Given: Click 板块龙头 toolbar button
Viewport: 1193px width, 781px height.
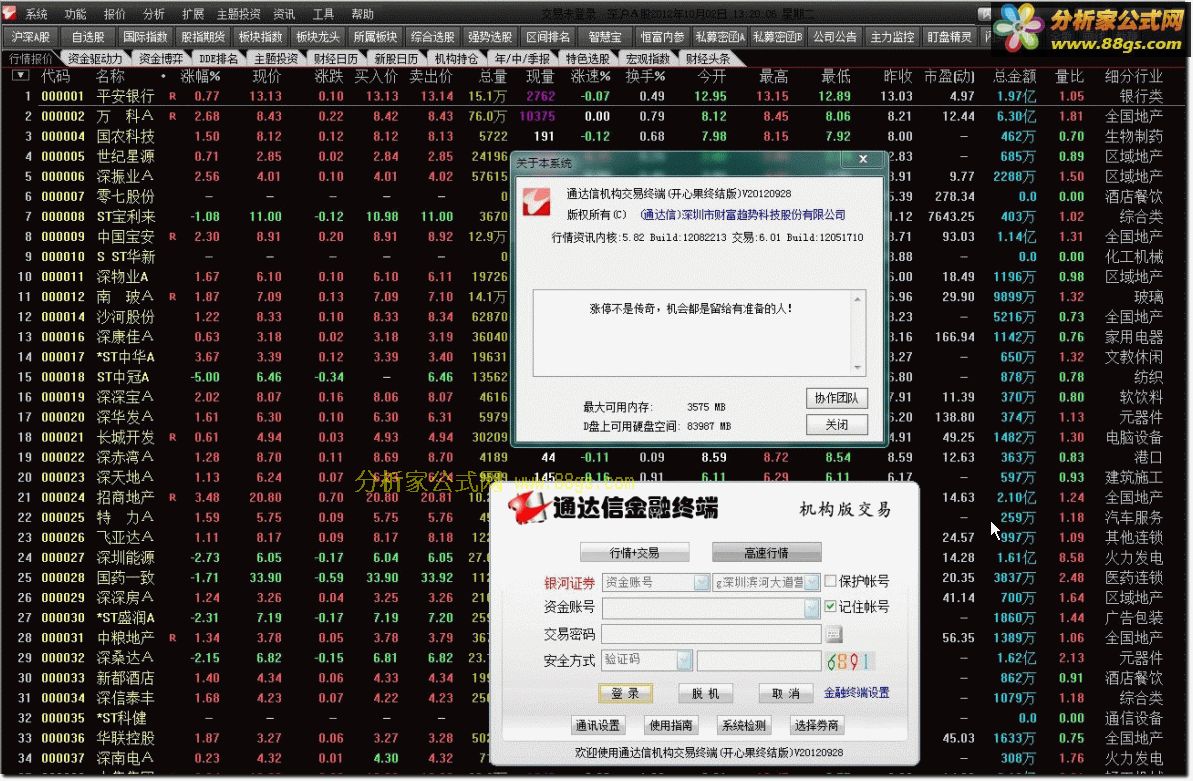Looking at the screenshot, I should pos(318,37).
